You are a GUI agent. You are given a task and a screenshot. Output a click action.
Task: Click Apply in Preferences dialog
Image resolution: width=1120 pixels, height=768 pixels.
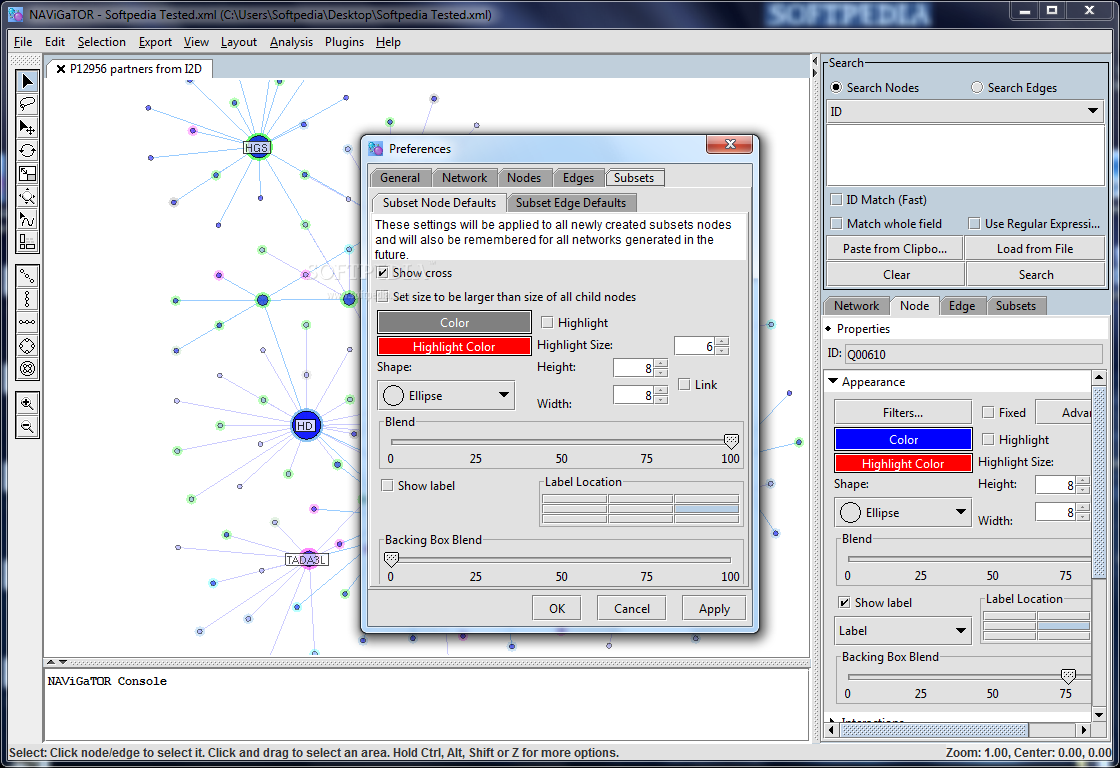click(714, 609)
